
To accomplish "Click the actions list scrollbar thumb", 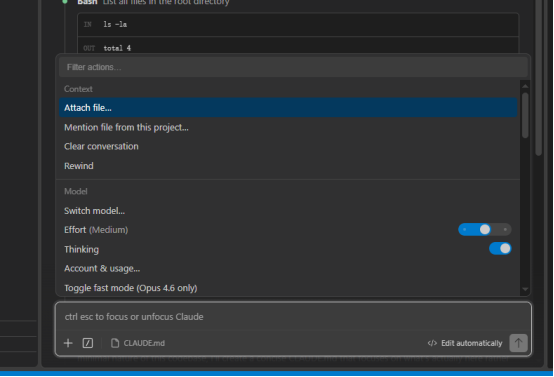I will point(525,115).
